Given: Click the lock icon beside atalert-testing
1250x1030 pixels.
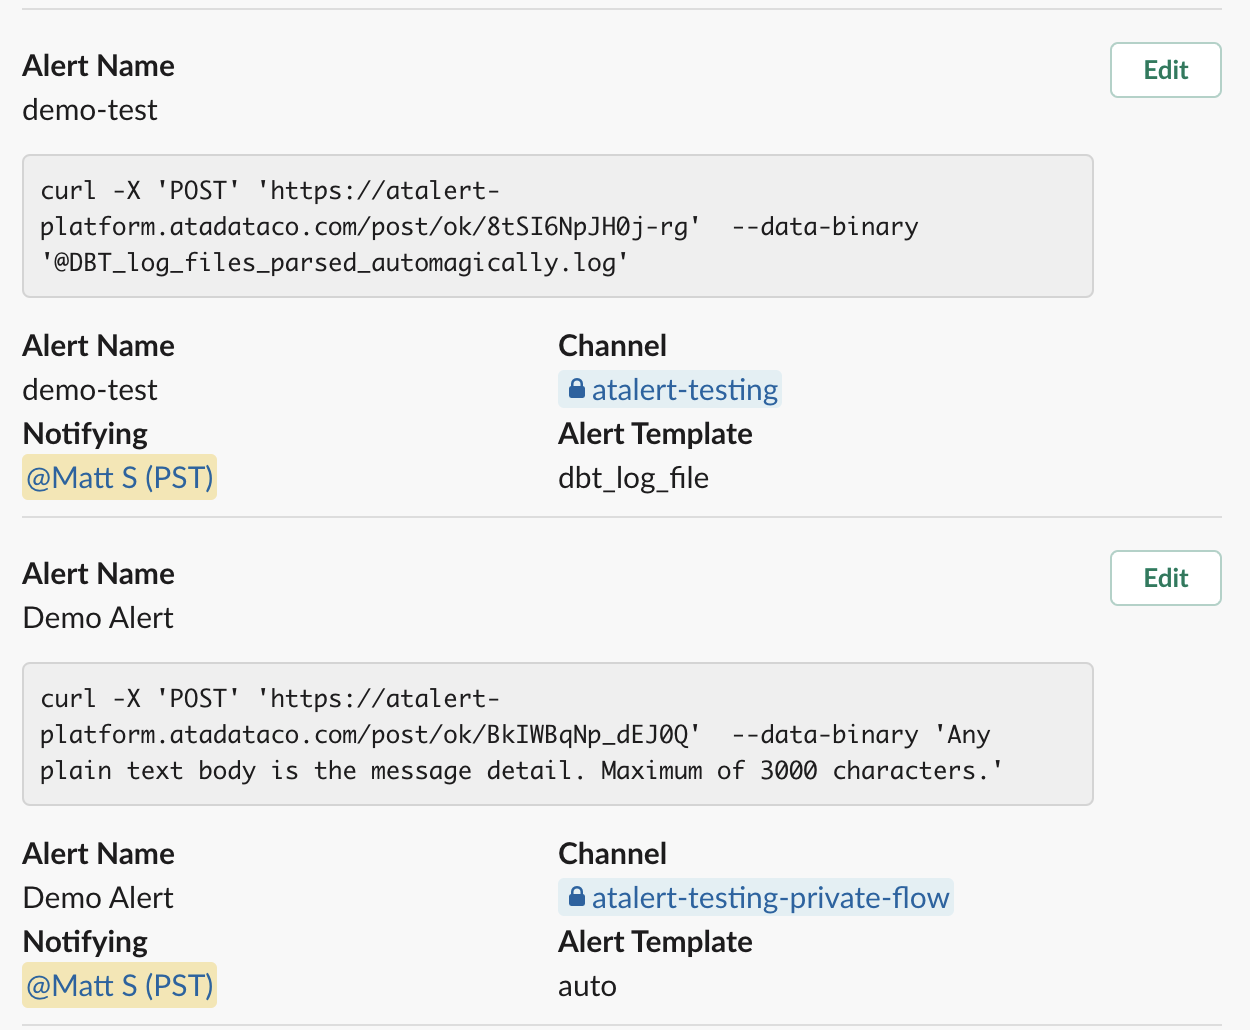Looking at the screenshot, I should 577,389.
